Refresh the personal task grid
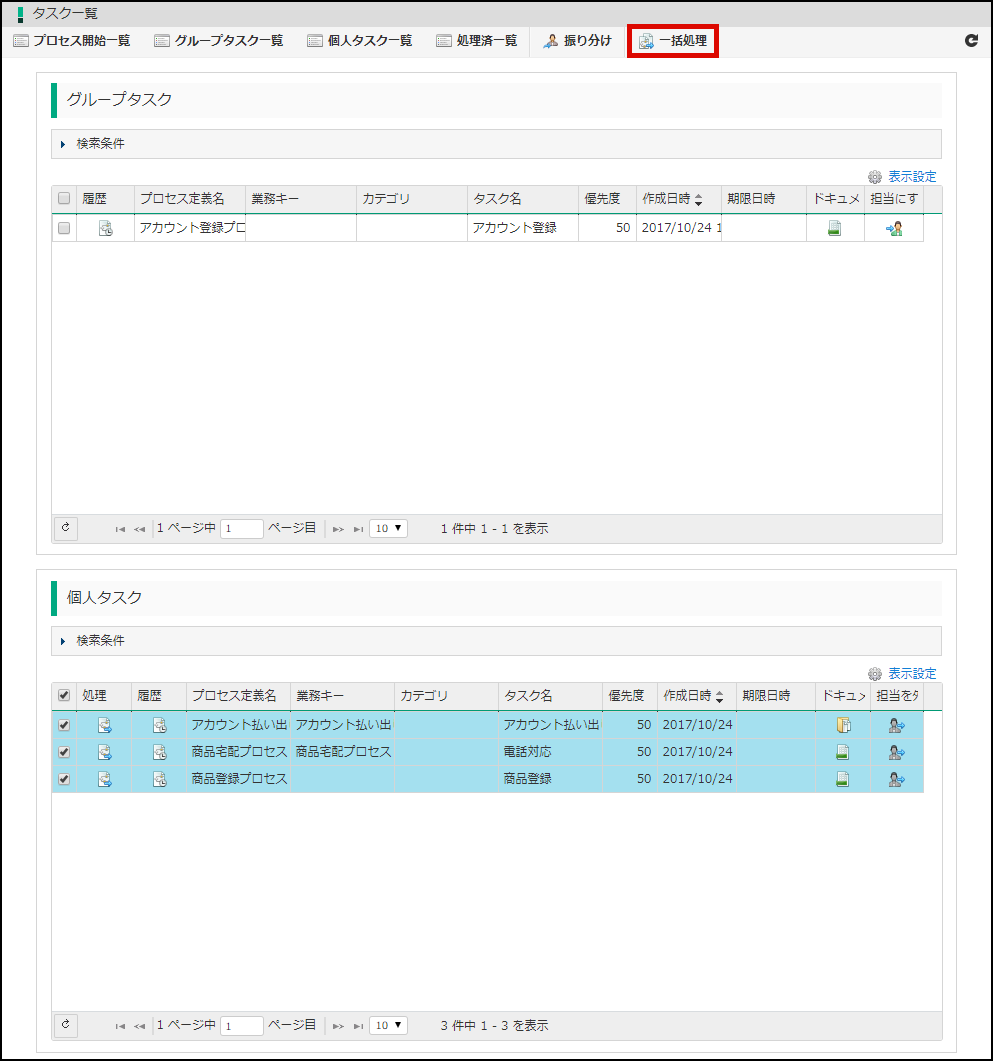 (x=66, y=1024)
